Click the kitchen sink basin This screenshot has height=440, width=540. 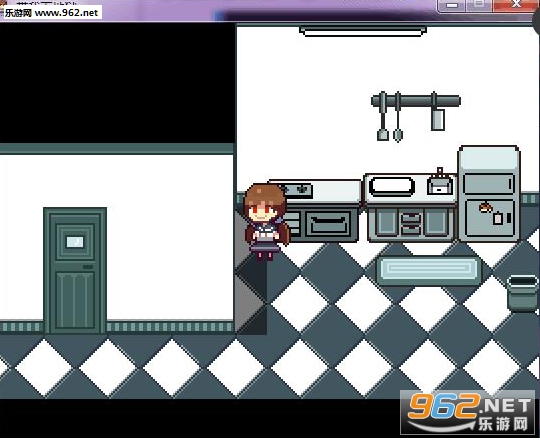tap(392, 186)
